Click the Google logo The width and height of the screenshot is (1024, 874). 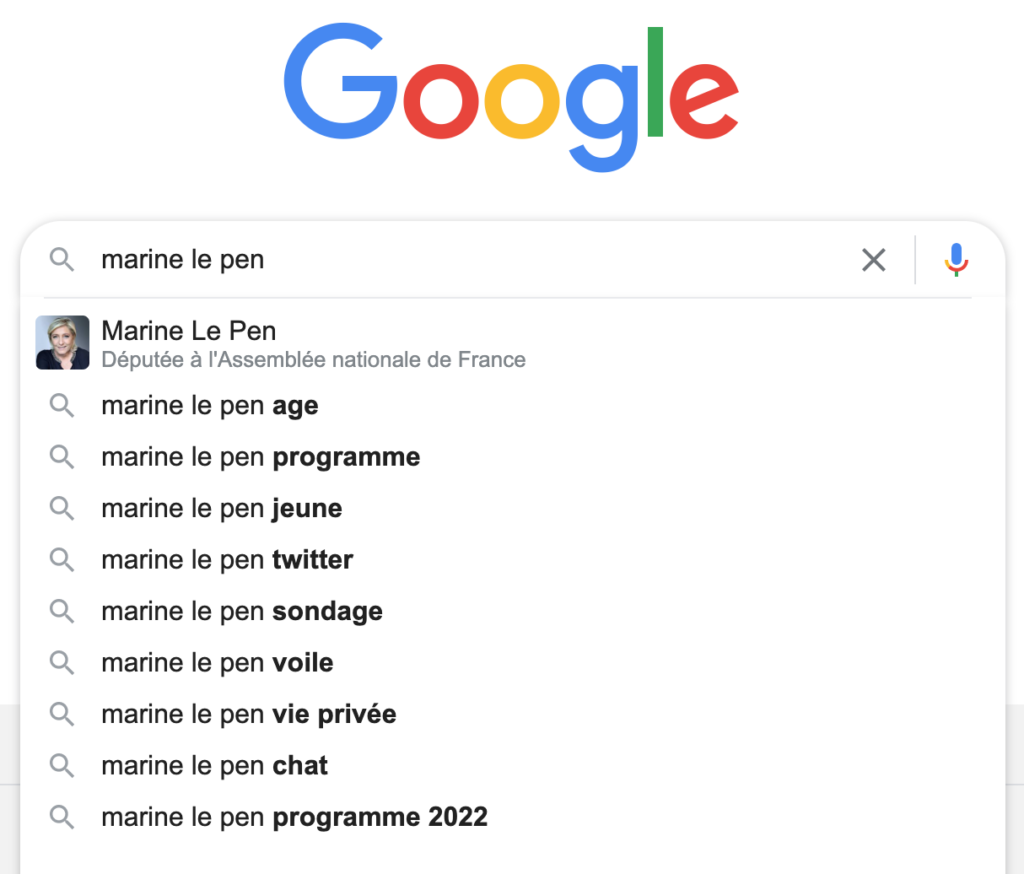click(511, 97)
